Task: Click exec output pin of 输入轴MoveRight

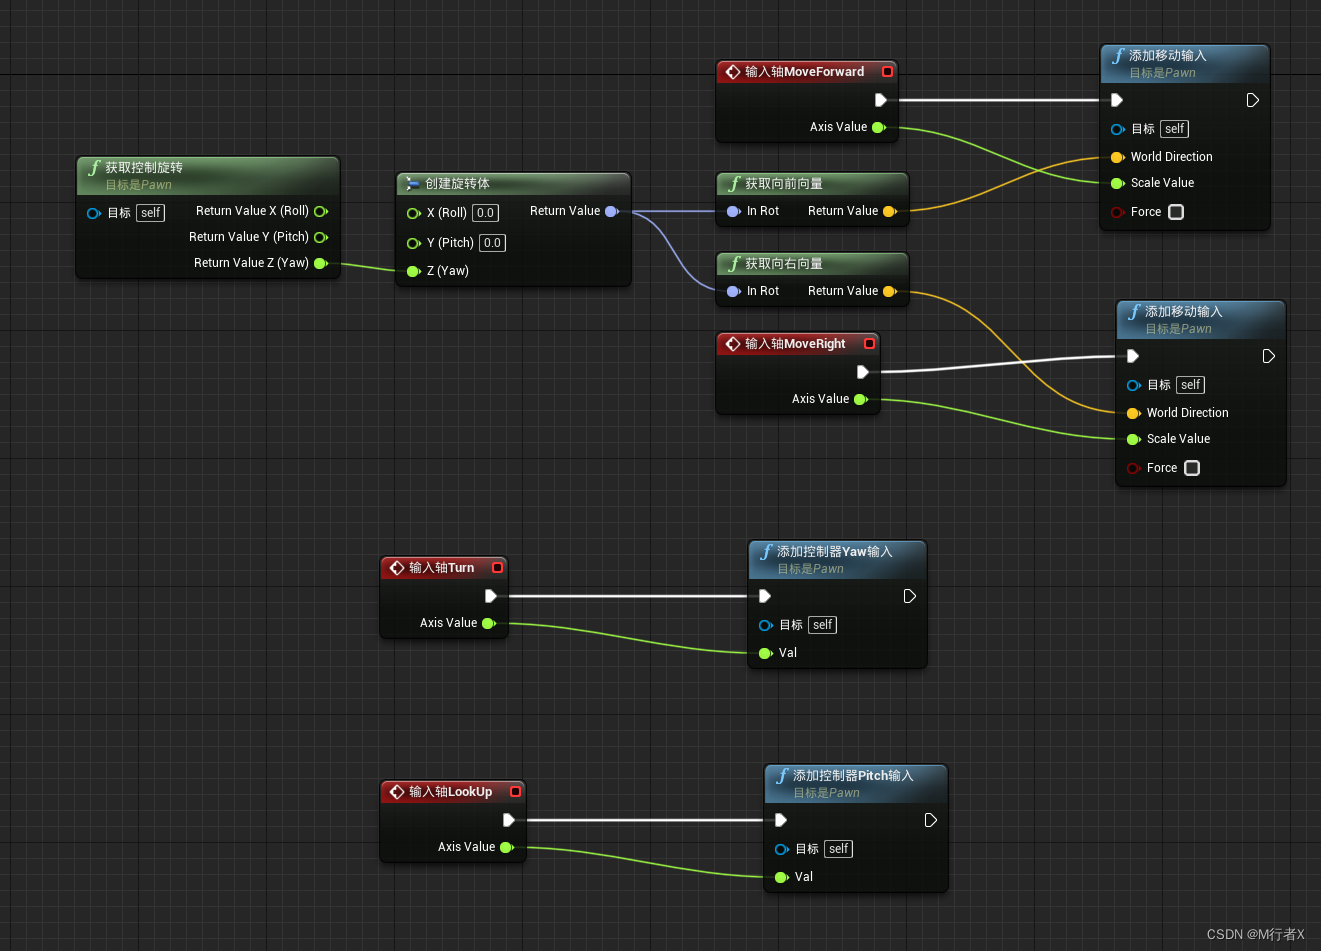Action: pyautogui.click(x=863, y=372)
